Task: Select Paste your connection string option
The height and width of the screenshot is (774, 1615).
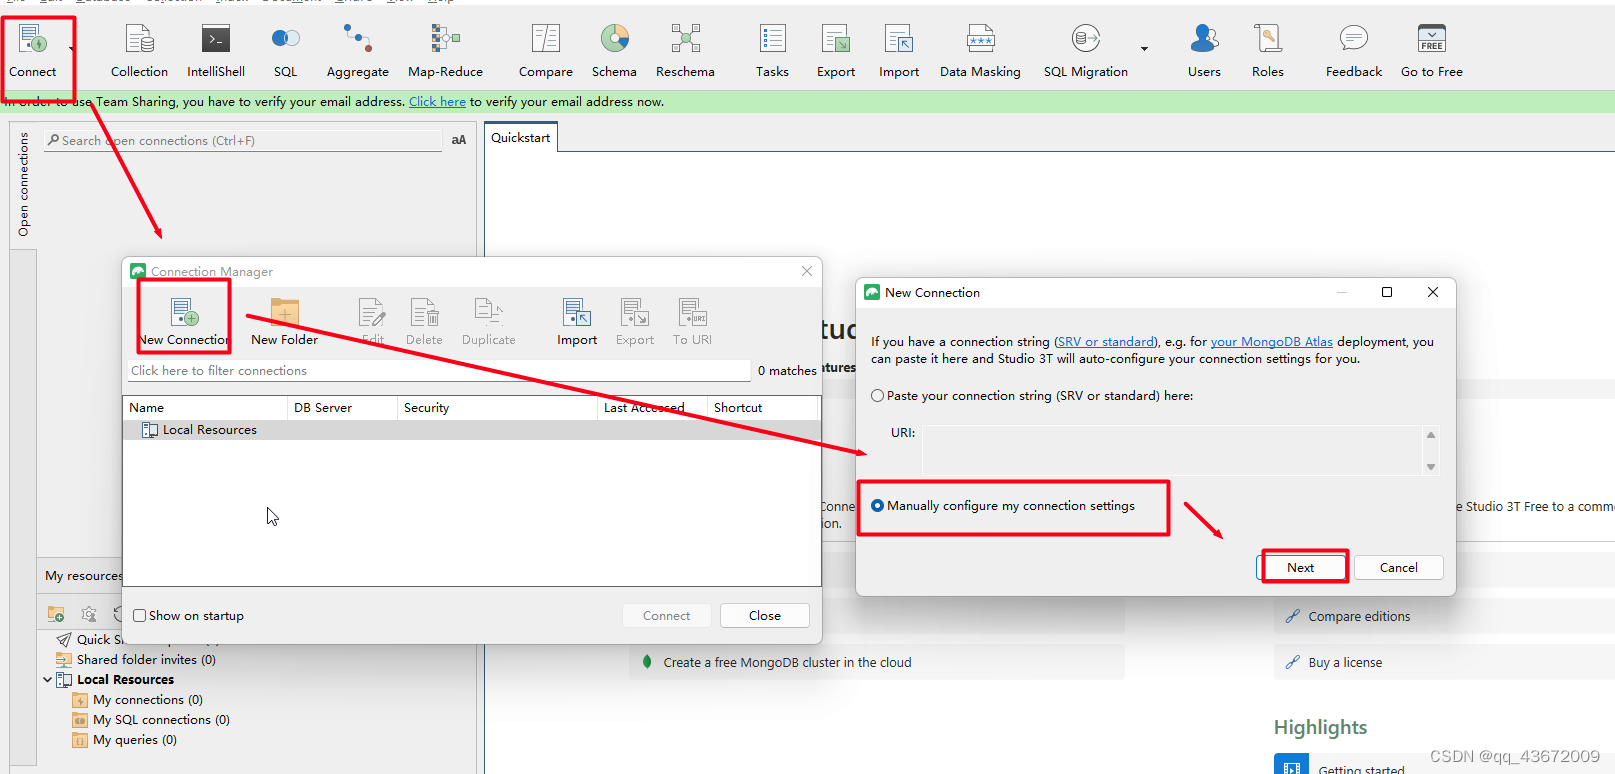Action: [877, 396]
